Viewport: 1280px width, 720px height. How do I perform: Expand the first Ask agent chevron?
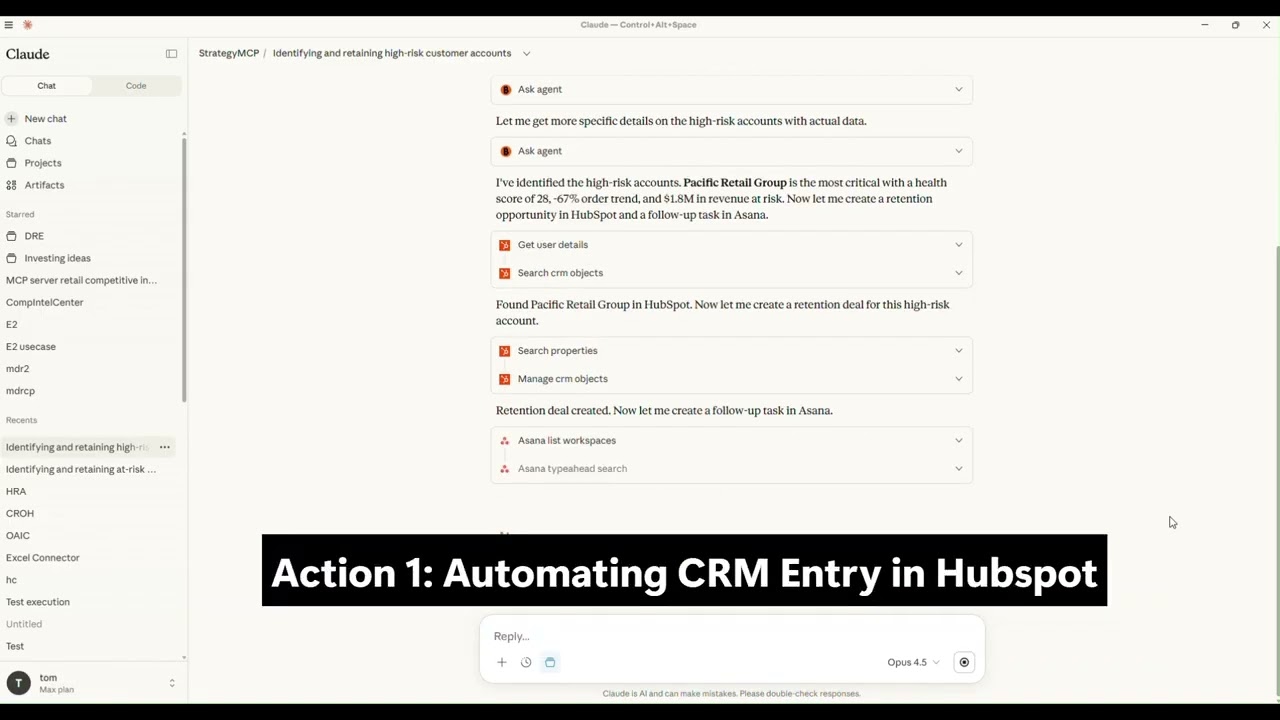click(x=958, y=89)
